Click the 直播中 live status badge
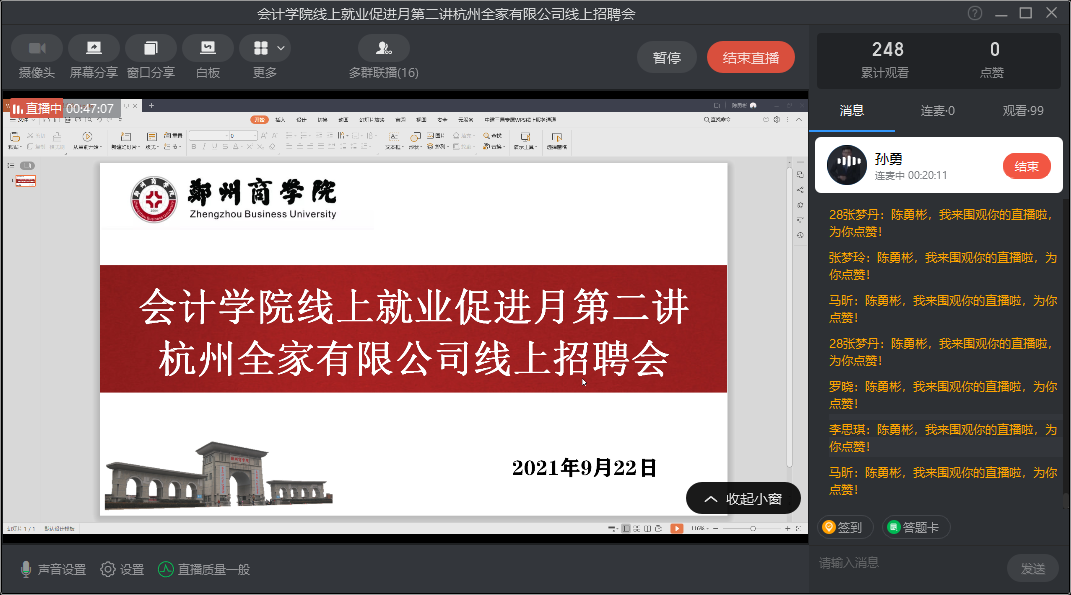Viewport: 1071px width, 595px height. point(37,108)
